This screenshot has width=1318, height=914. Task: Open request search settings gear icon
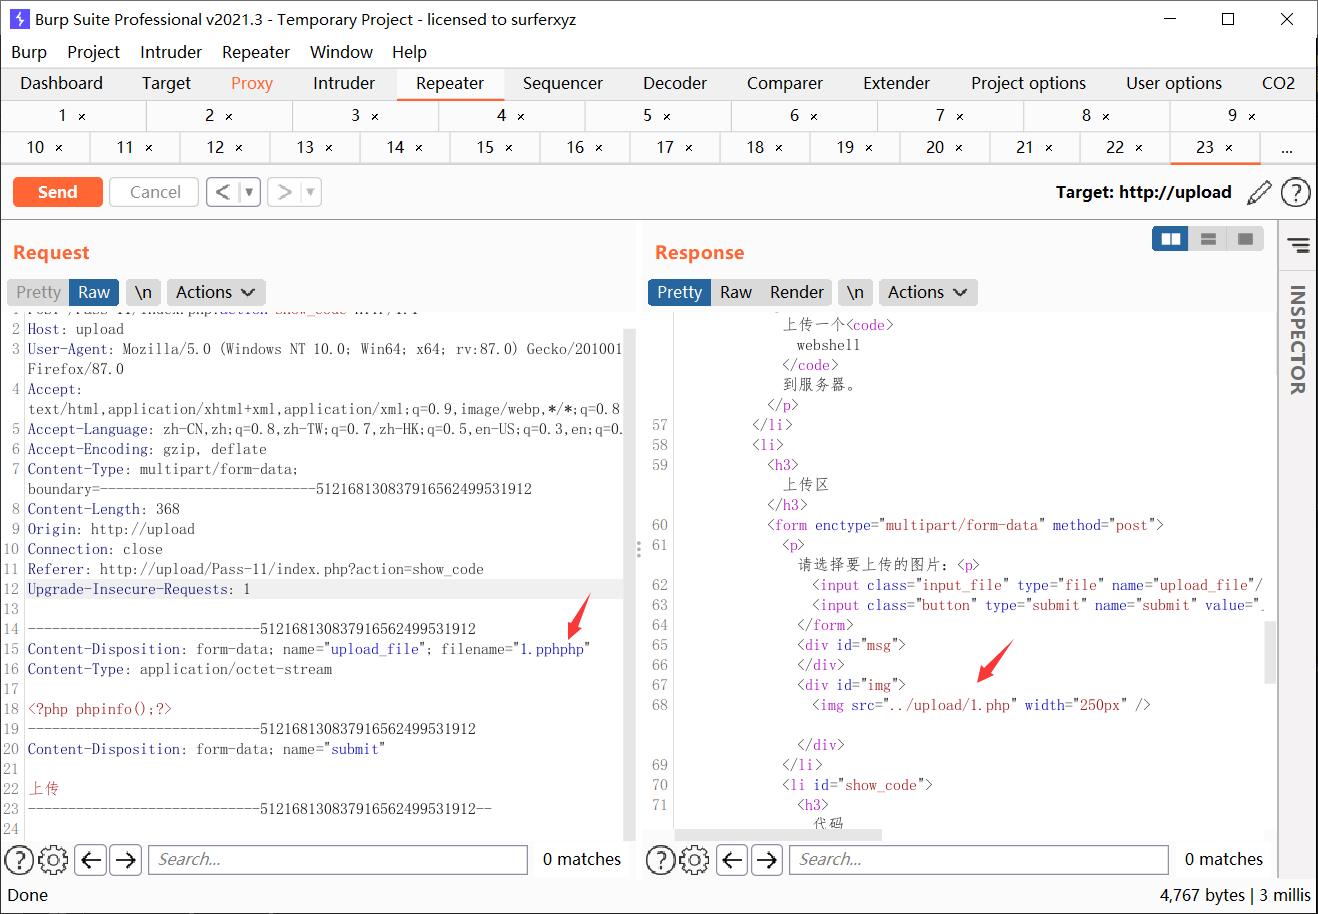53,859
